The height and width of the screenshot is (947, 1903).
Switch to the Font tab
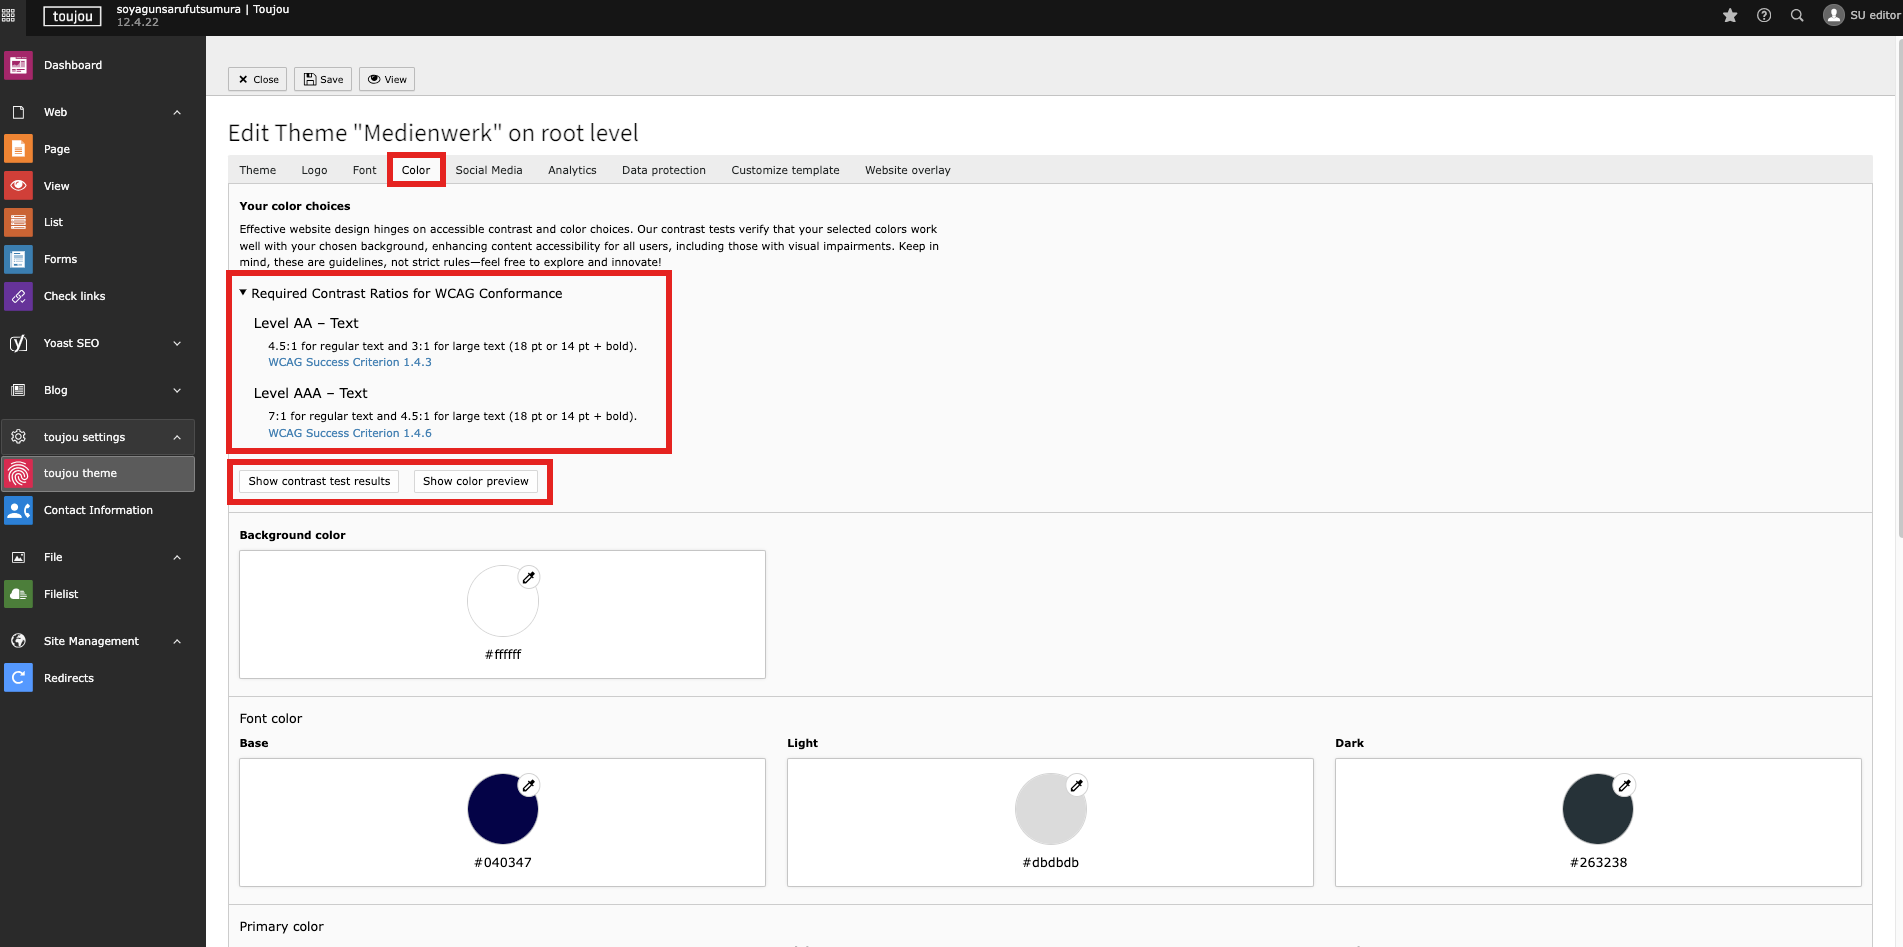(364, 170)
